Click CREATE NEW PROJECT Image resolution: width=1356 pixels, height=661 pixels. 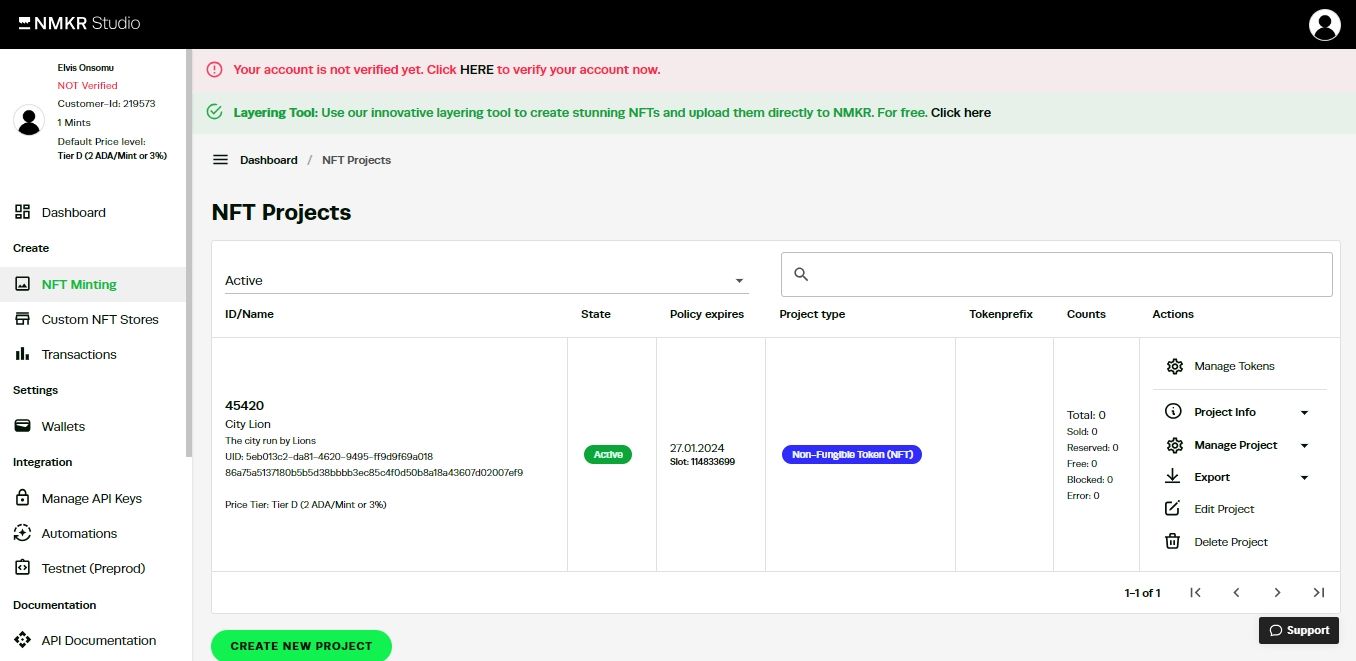[301, 646]
